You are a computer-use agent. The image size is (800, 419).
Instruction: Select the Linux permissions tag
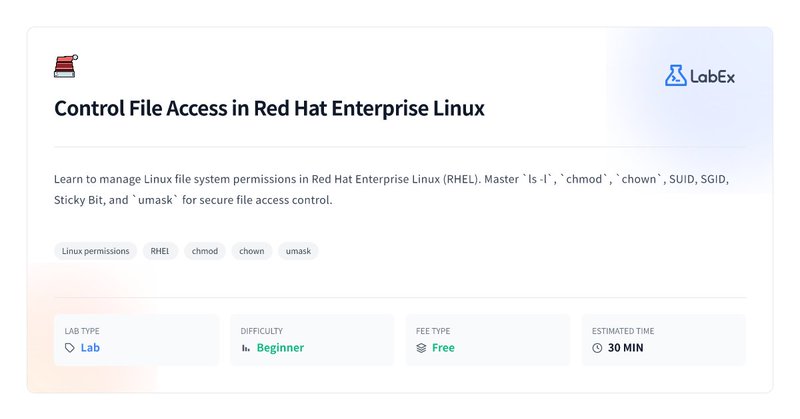coord(95,251)
